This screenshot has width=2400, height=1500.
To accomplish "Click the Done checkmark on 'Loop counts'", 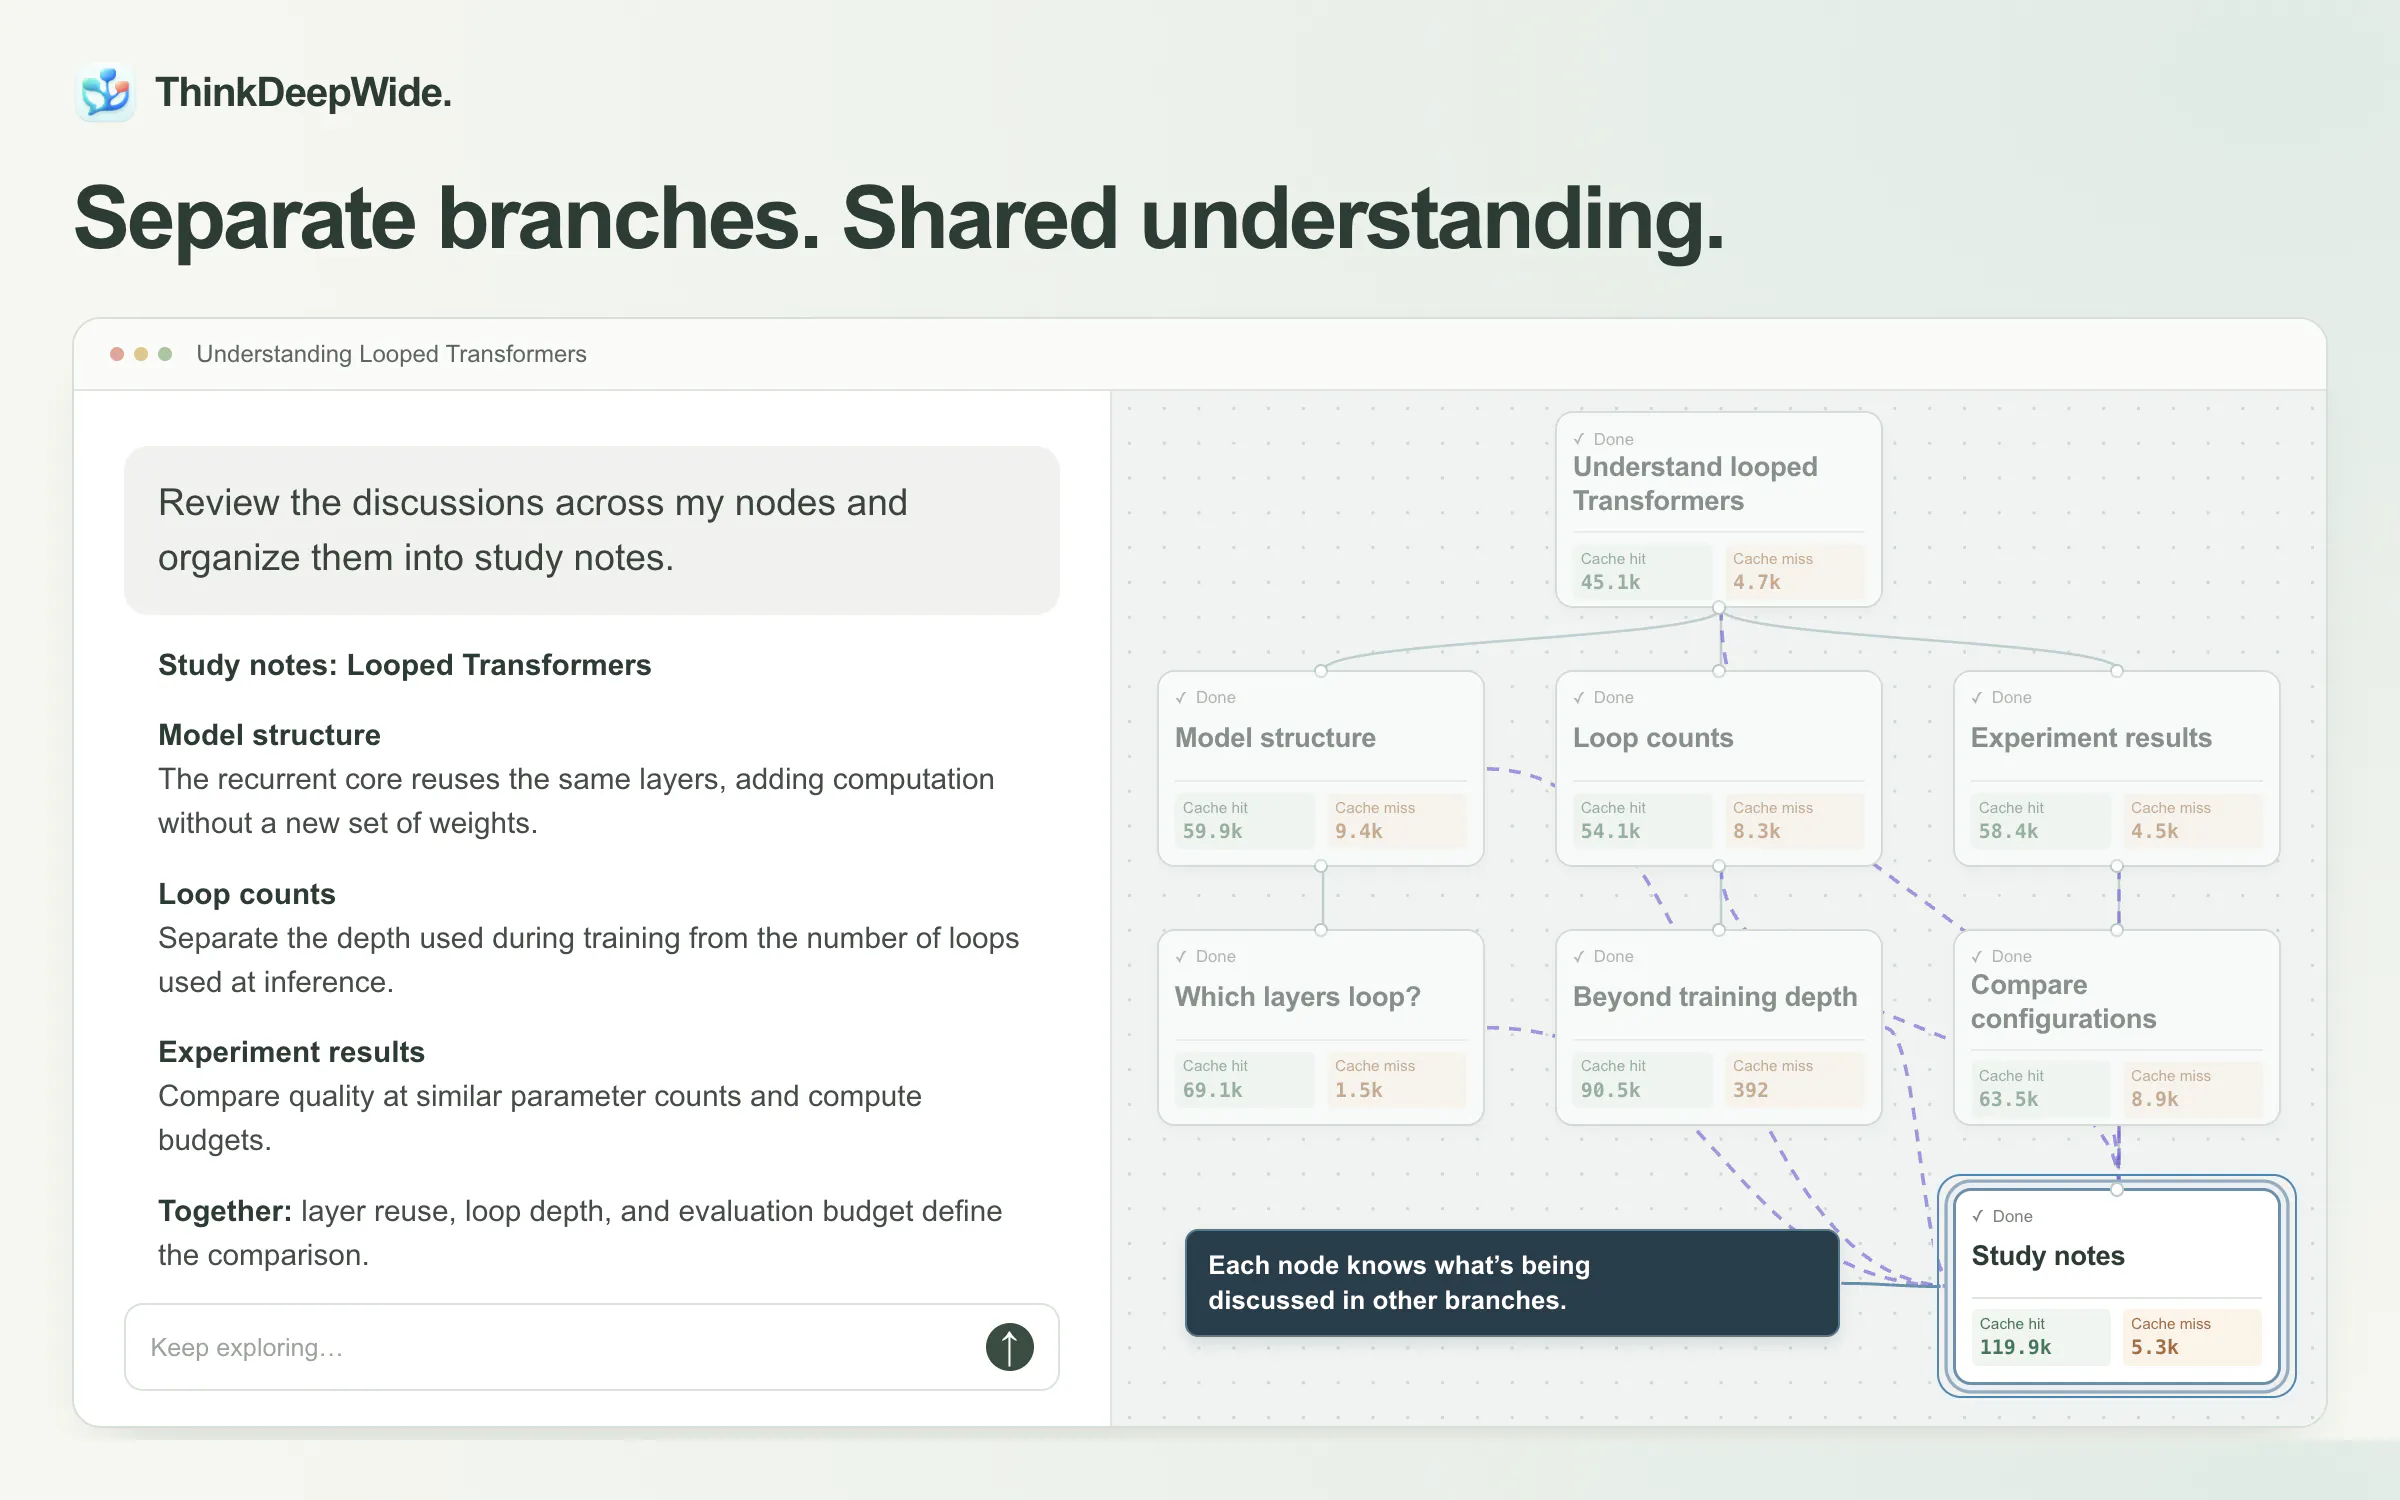I will point(1578,697).
